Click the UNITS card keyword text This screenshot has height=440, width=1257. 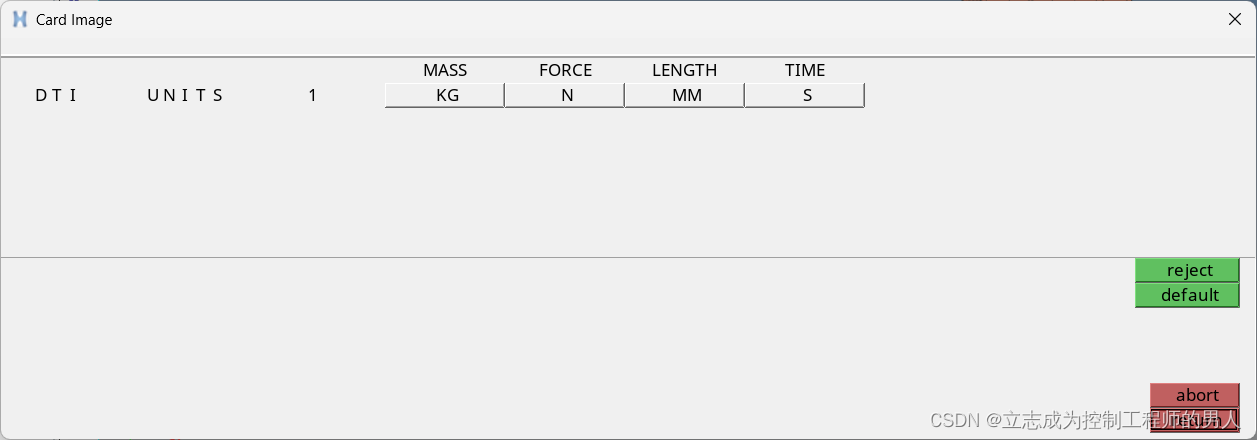pyautogui.click(x=185, y=95)
